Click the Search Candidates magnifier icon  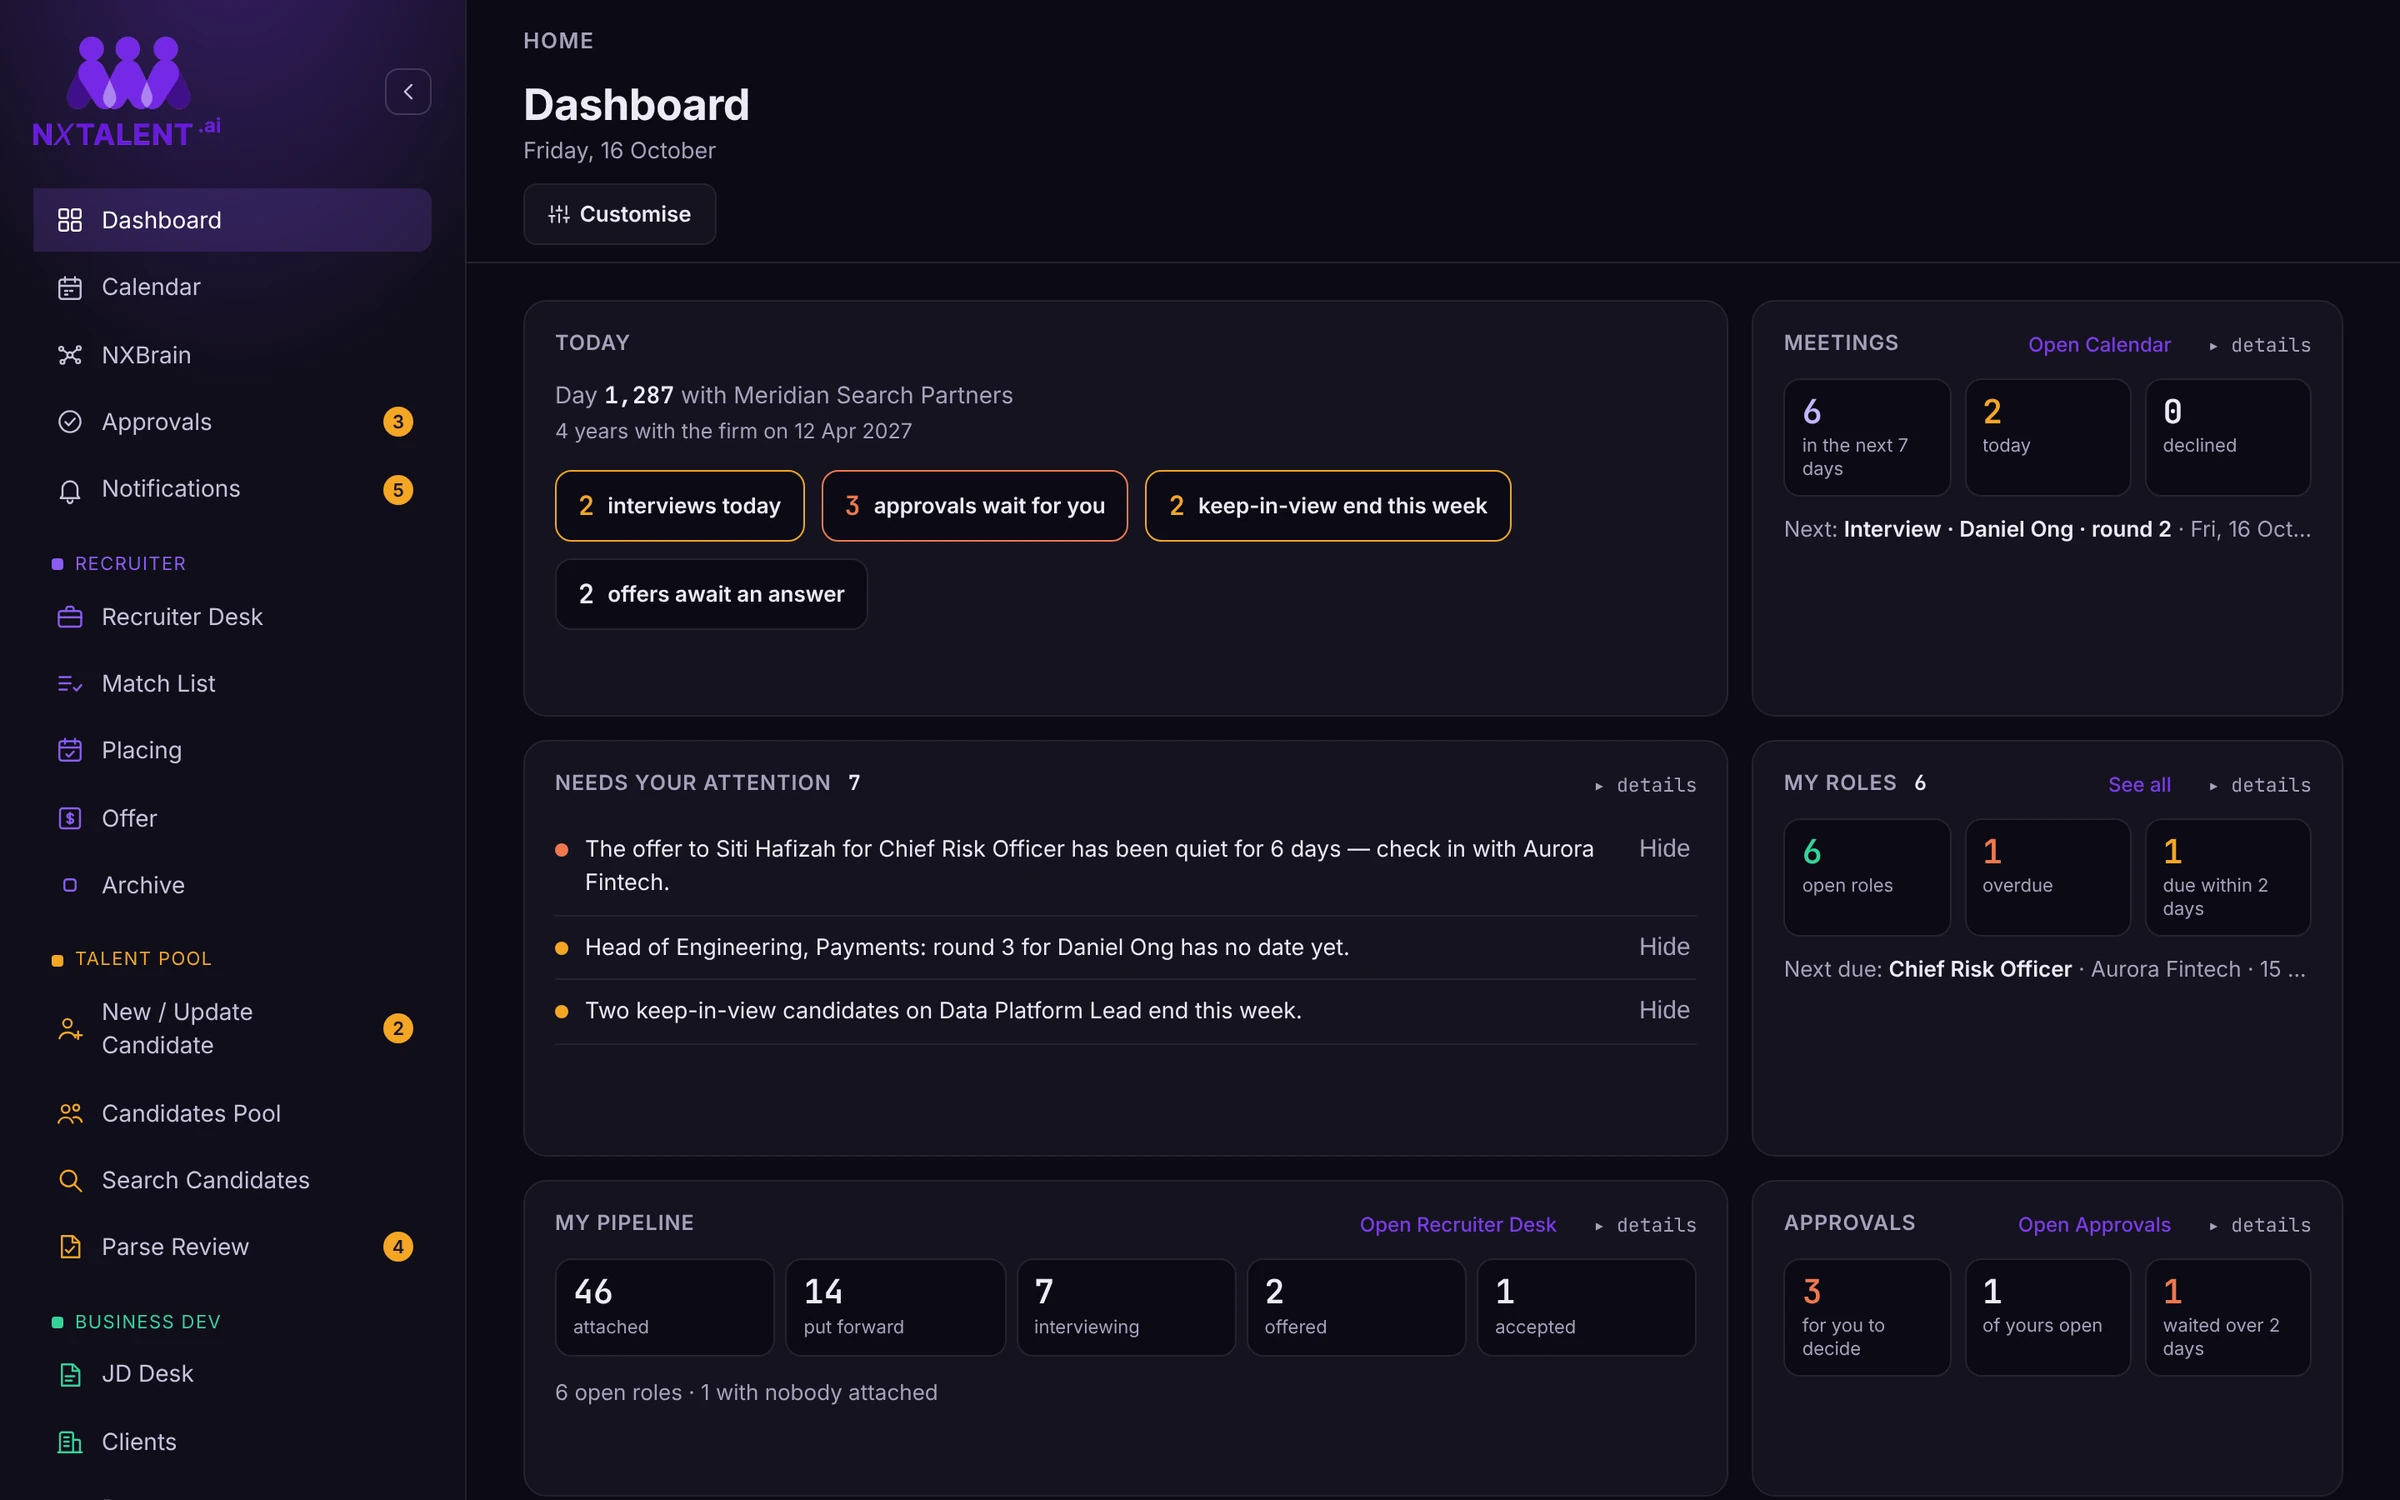(x=70, y=1181)
